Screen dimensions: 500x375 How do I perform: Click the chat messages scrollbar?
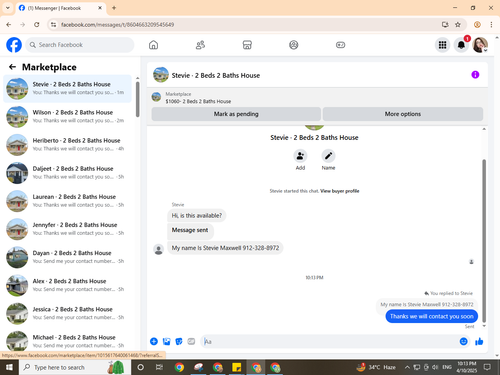[484, 240]
